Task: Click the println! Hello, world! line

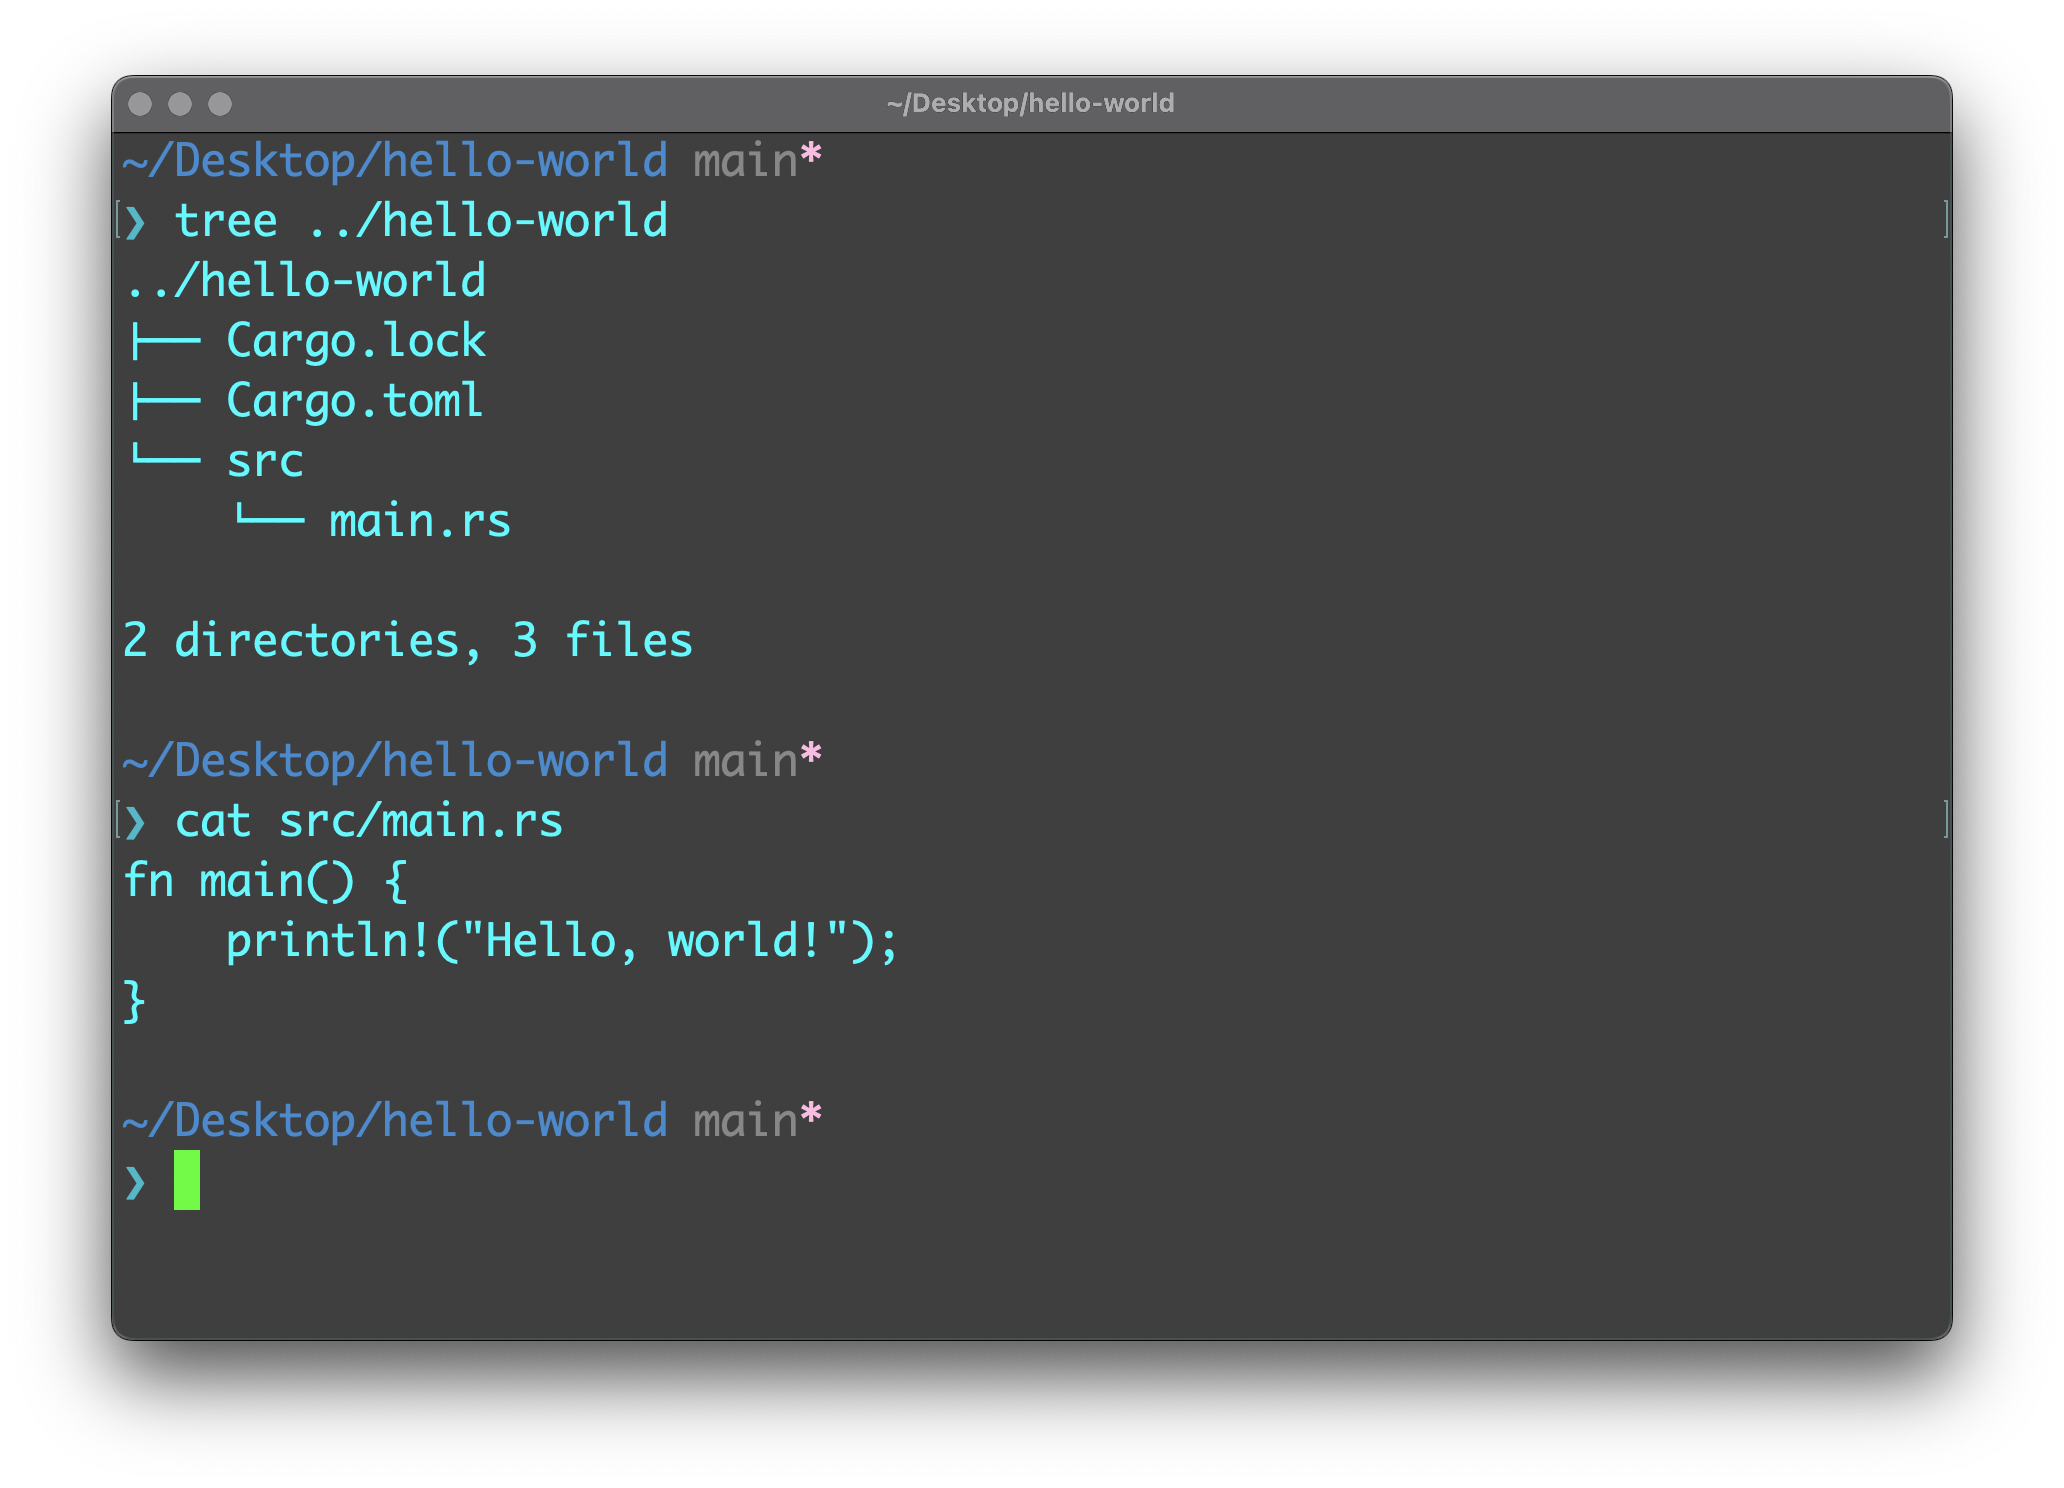Action: 562,941
